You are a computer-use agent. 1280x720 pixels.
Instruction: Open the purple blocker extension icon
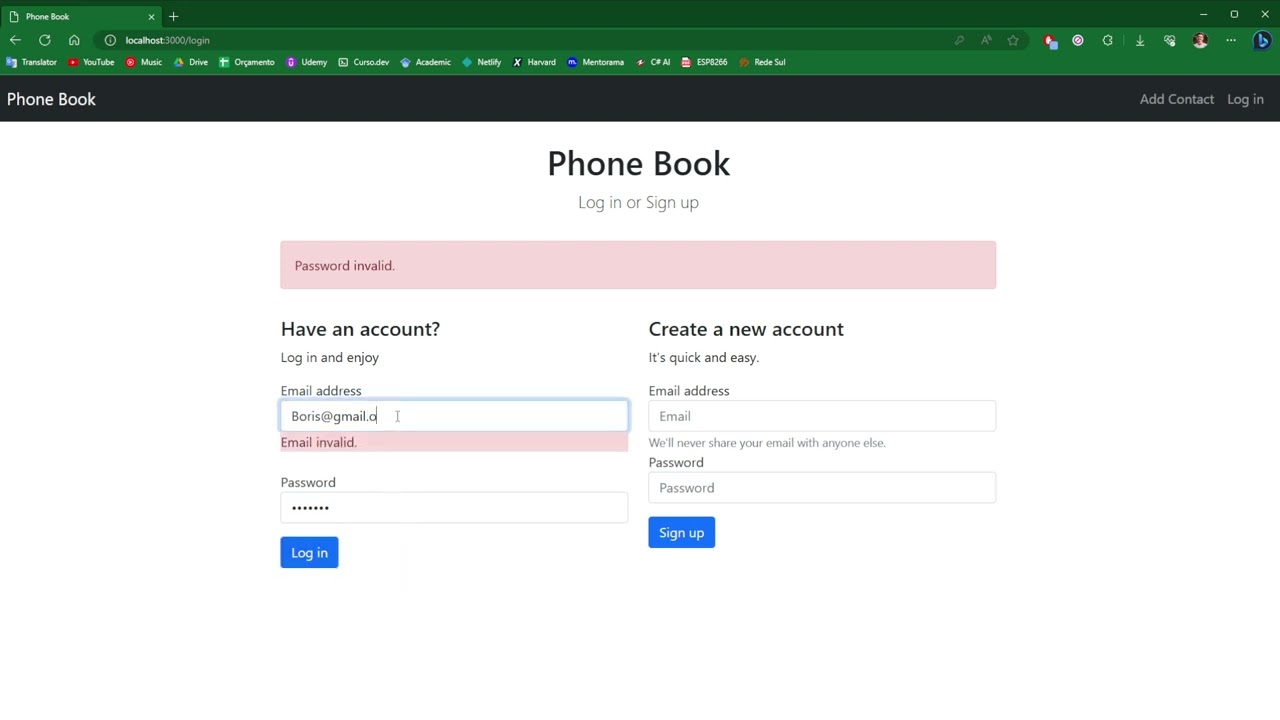(1078, 40)
